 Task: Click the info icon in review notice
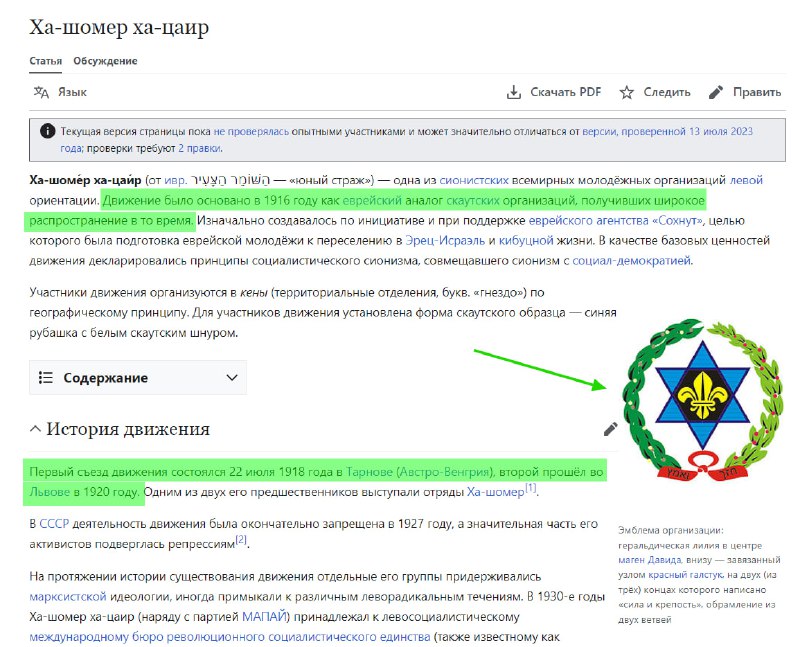47,131
